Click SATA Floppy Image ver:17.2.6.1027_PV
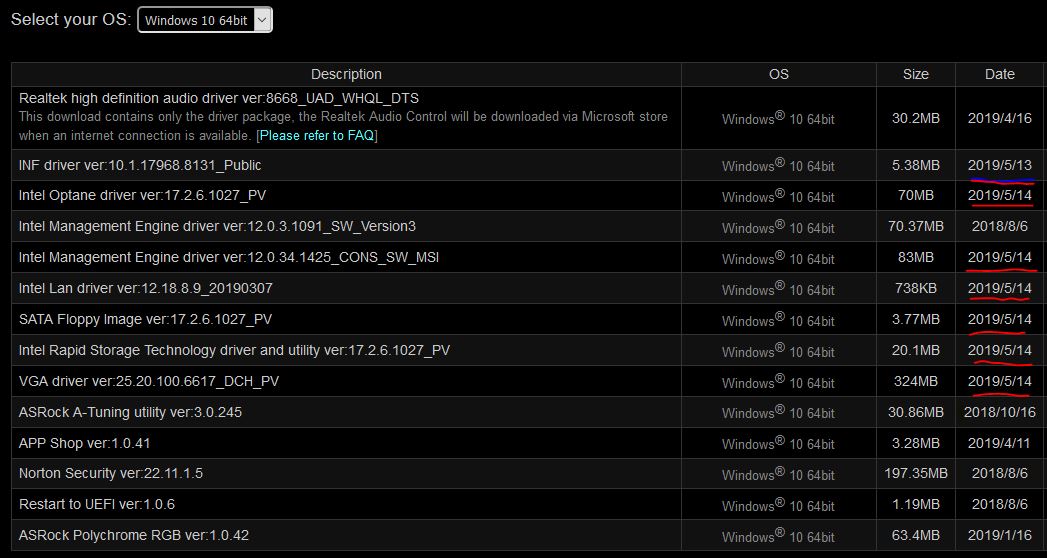The width and height of the screenshot is (1047, 558). [x=146, y=319]
